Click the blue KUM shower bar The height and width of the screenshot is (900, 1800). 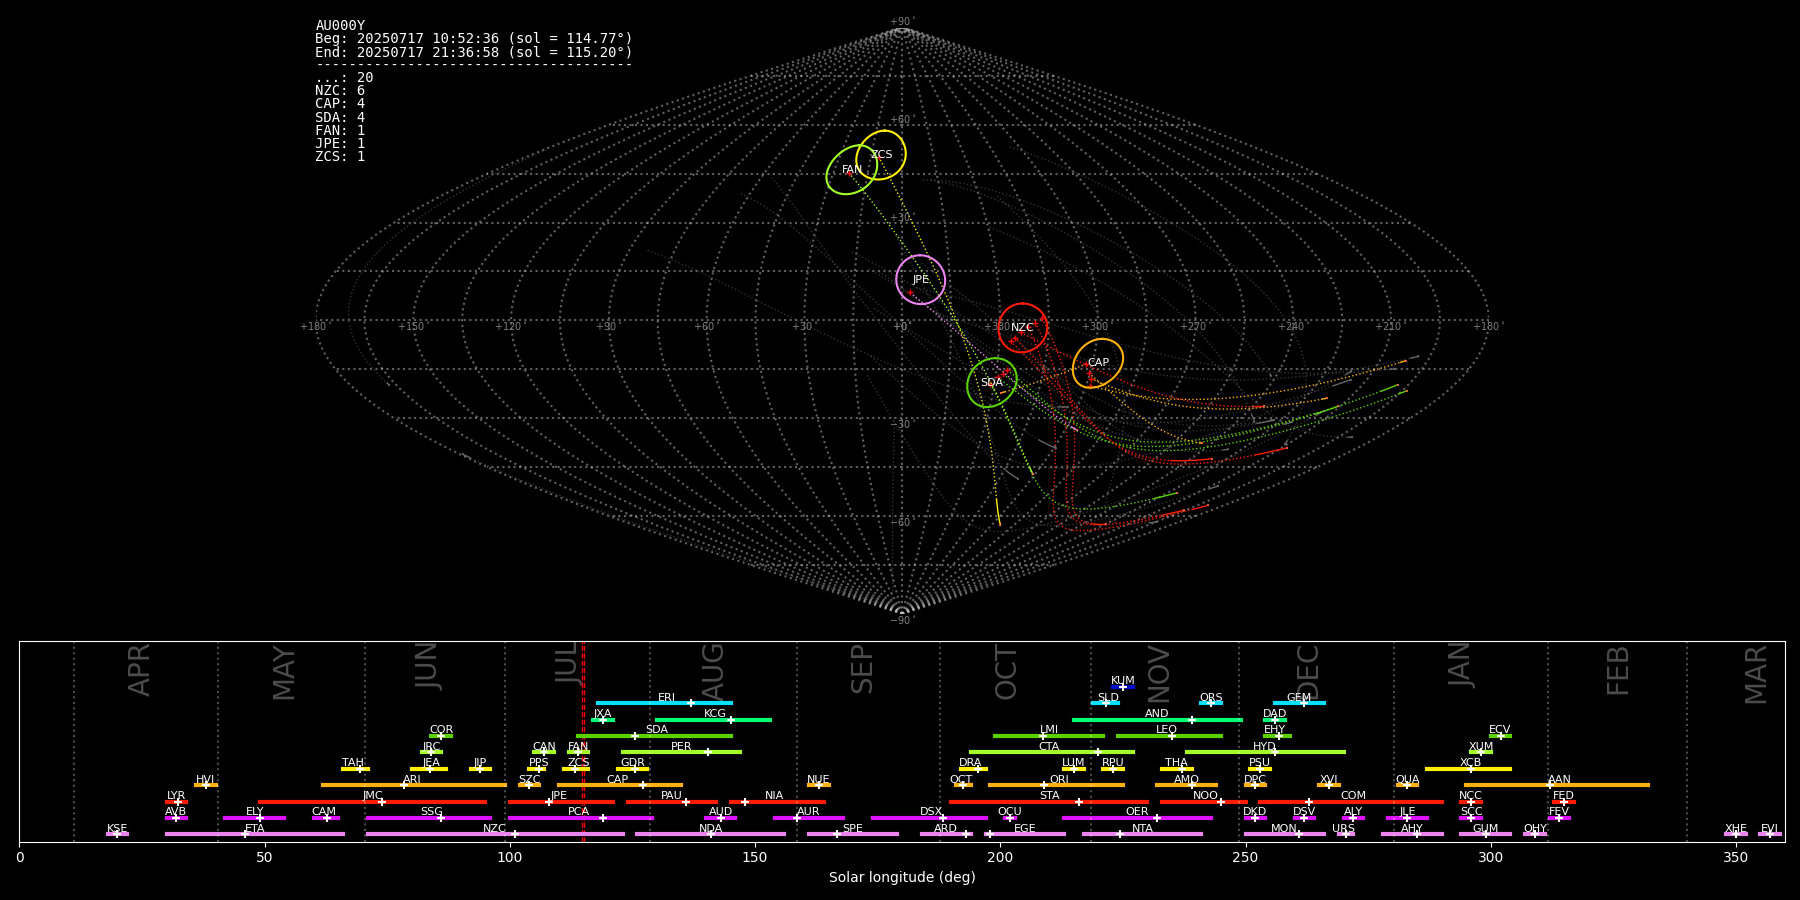pyautogui.click(x=1123, y=687)
